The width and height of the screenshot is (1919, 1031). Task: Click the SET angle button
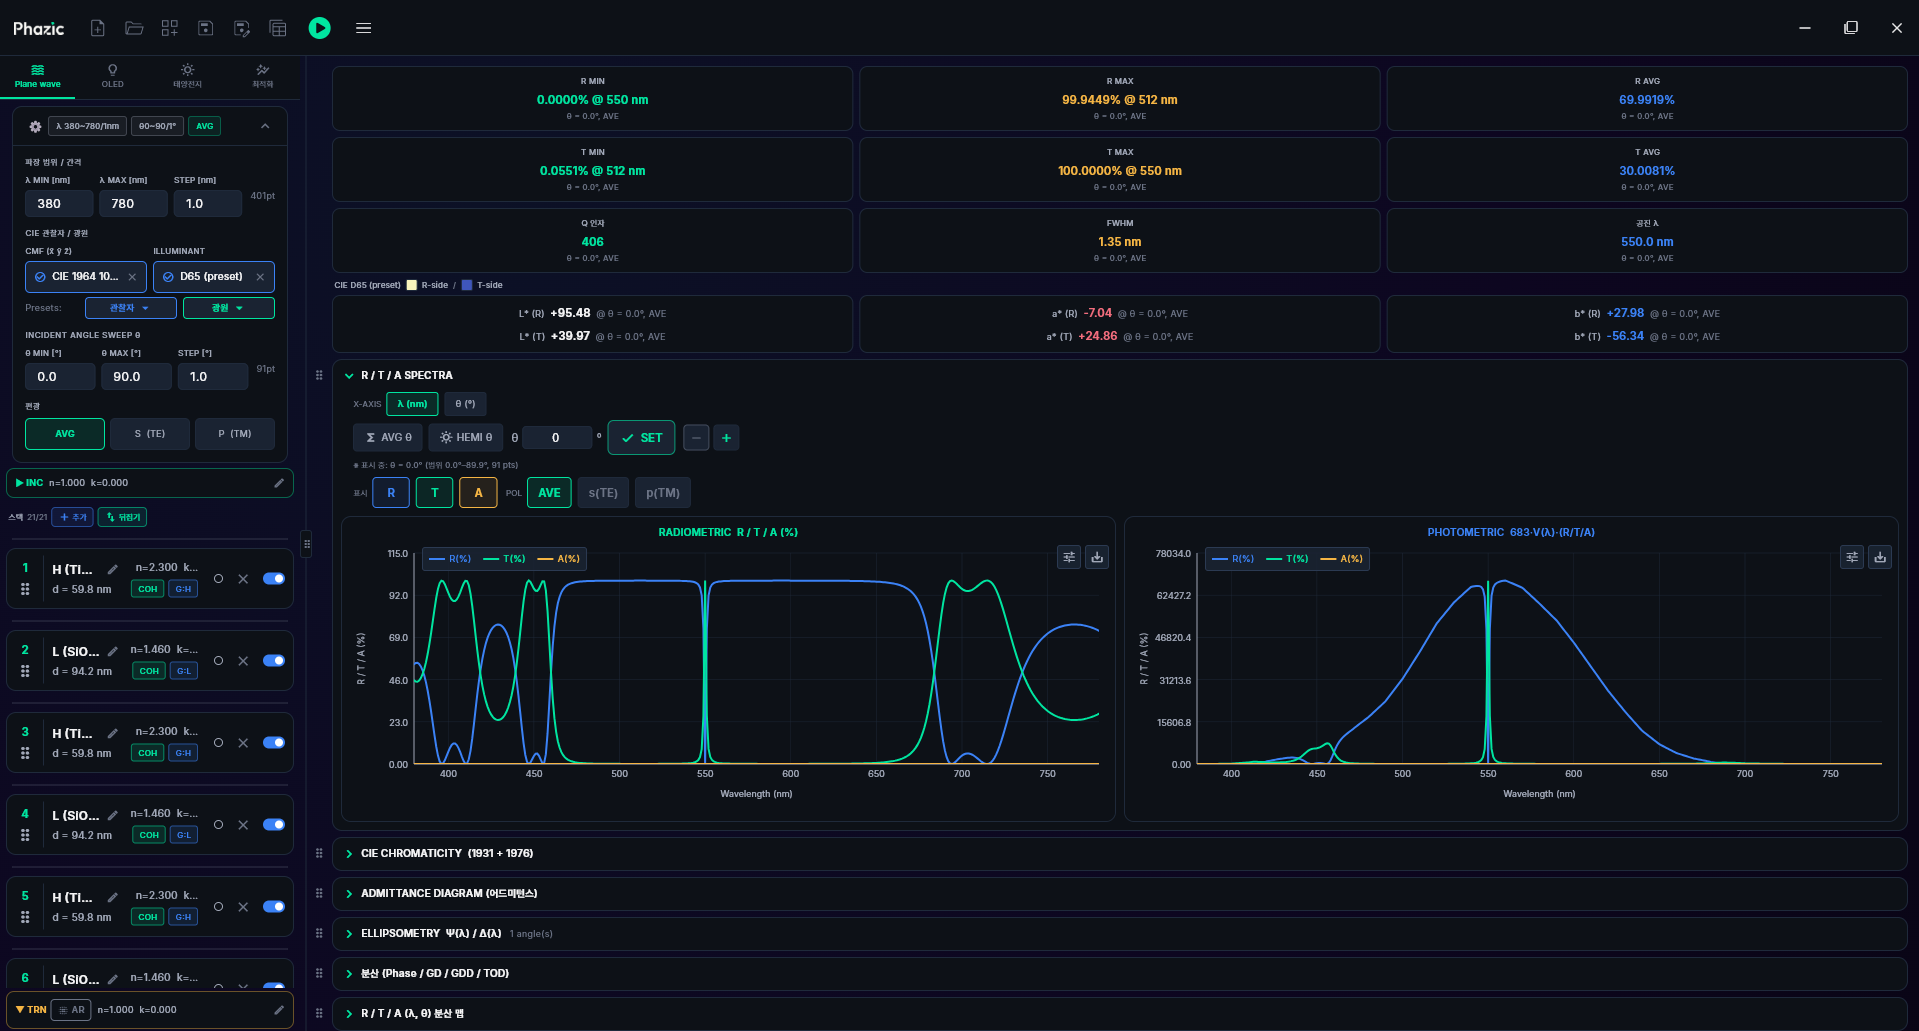(641, 438)
